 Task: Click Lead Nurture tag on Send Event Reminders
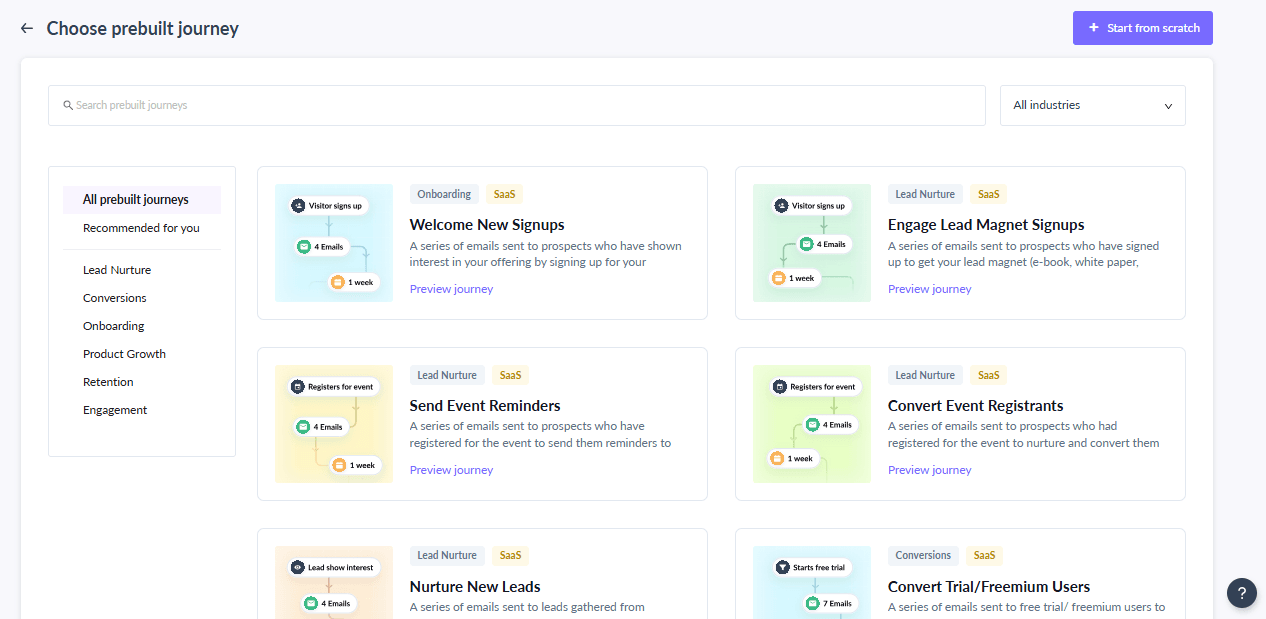(x=447, y=375)
